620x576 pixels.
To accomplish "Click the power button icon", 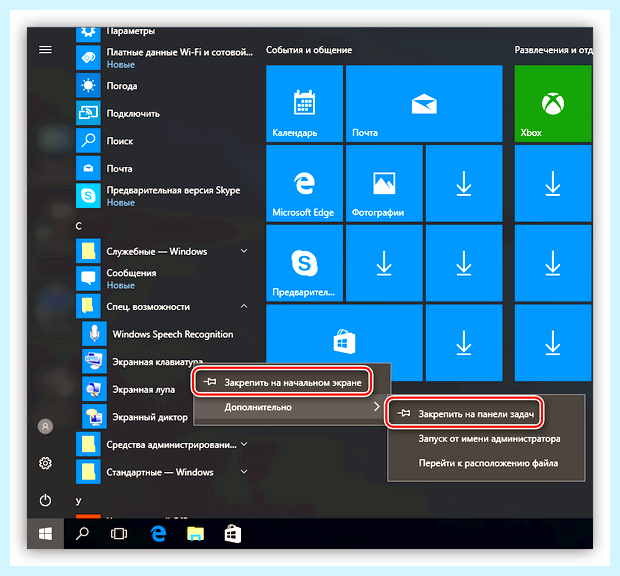I will click(45, 500).
